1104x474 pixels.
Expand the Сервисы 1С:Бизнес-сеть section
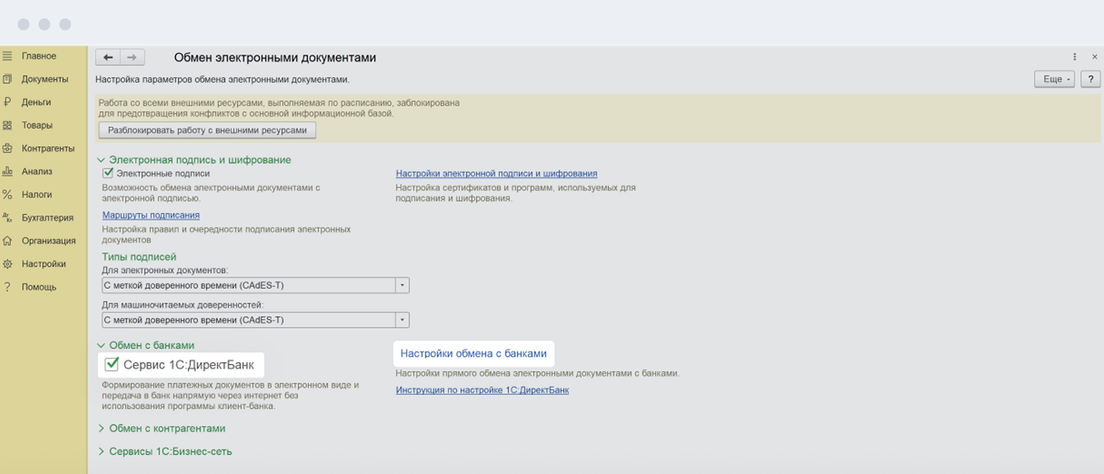101,451
